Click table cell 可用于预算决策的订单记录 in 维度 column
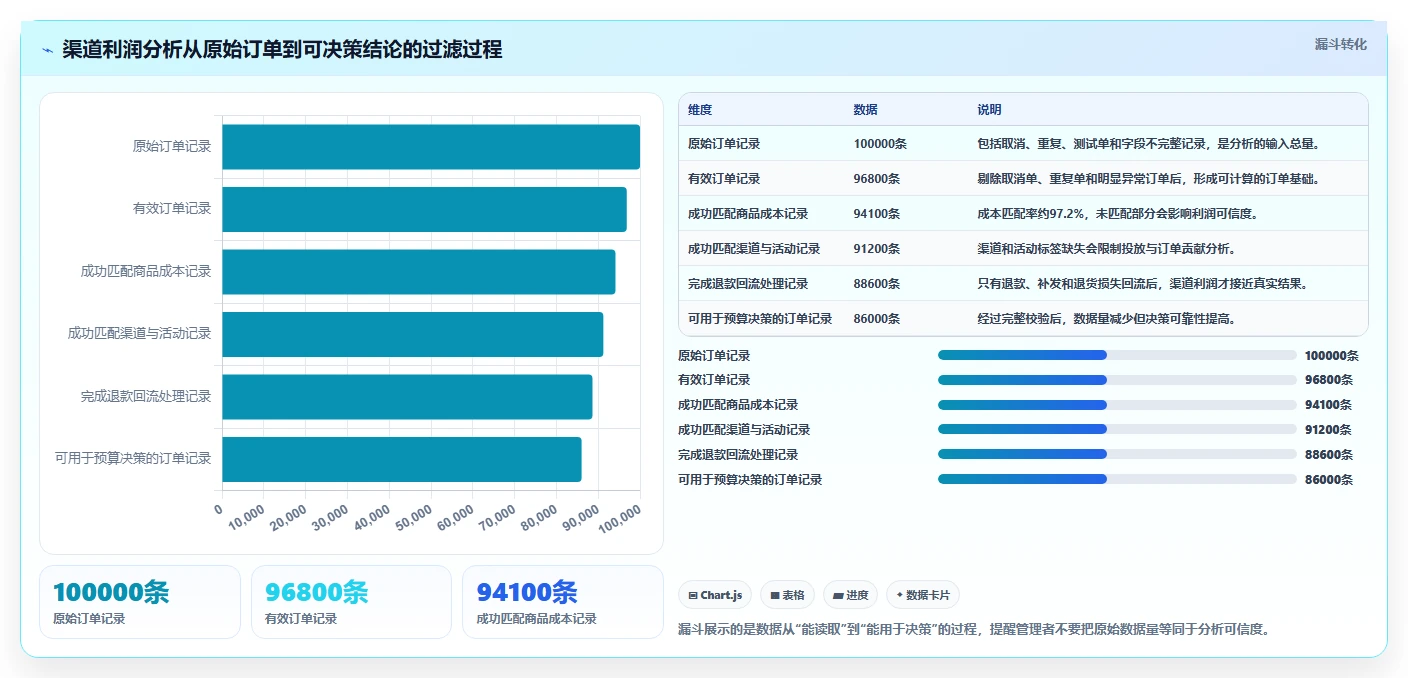The image size is (1408, 678). tap(760, 319)
